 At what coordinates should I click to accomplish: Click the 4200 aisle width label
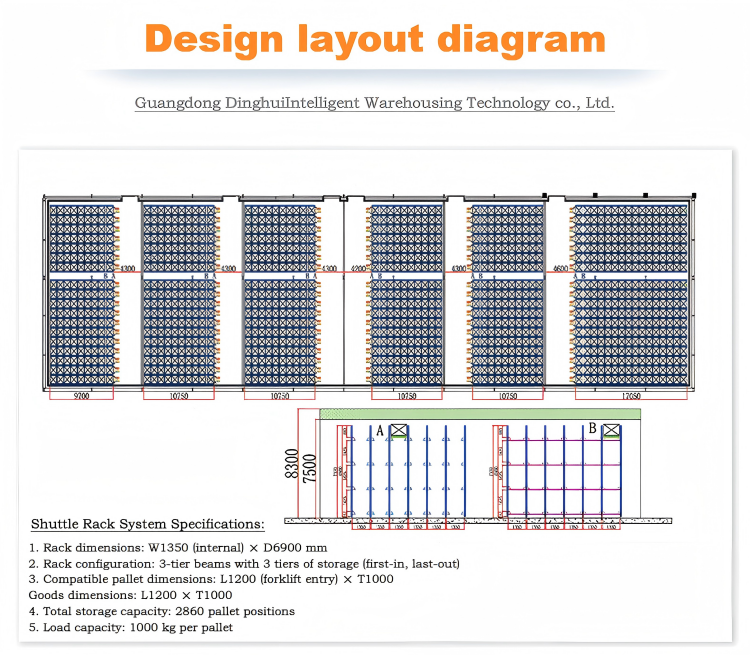click(x=358, y=268)
